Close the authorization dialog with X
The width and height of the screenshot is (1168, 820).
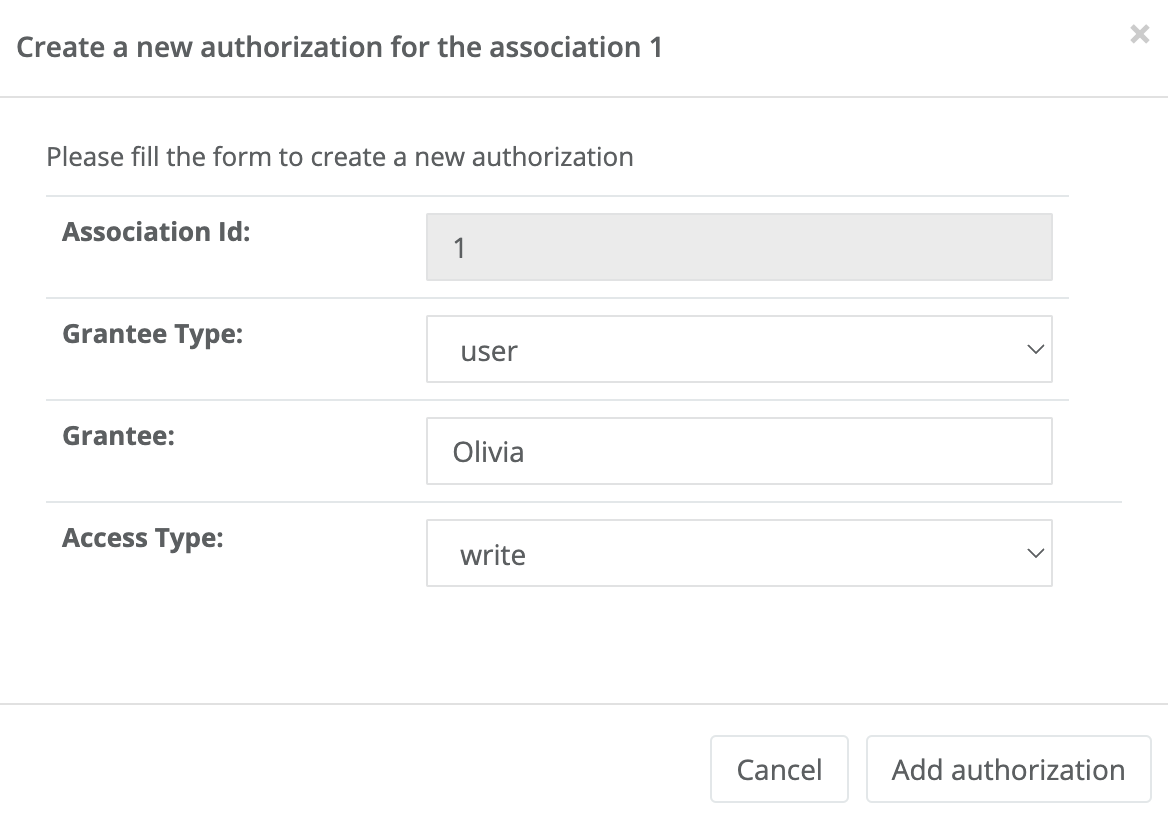coord(1139,34)
